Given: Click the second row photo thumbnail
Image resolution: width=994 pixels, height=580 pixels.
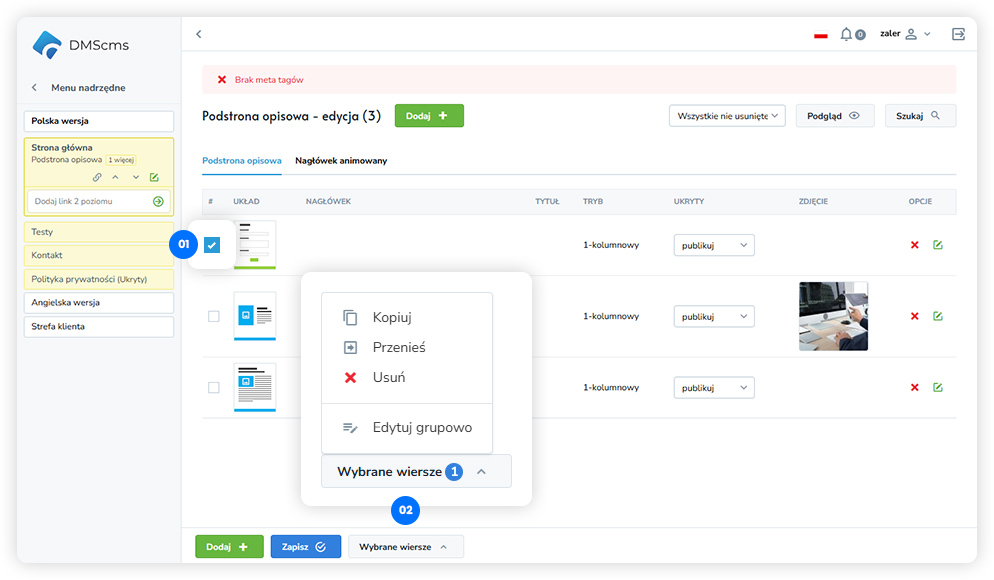Looking at the screenshot, I should [833, 316].
